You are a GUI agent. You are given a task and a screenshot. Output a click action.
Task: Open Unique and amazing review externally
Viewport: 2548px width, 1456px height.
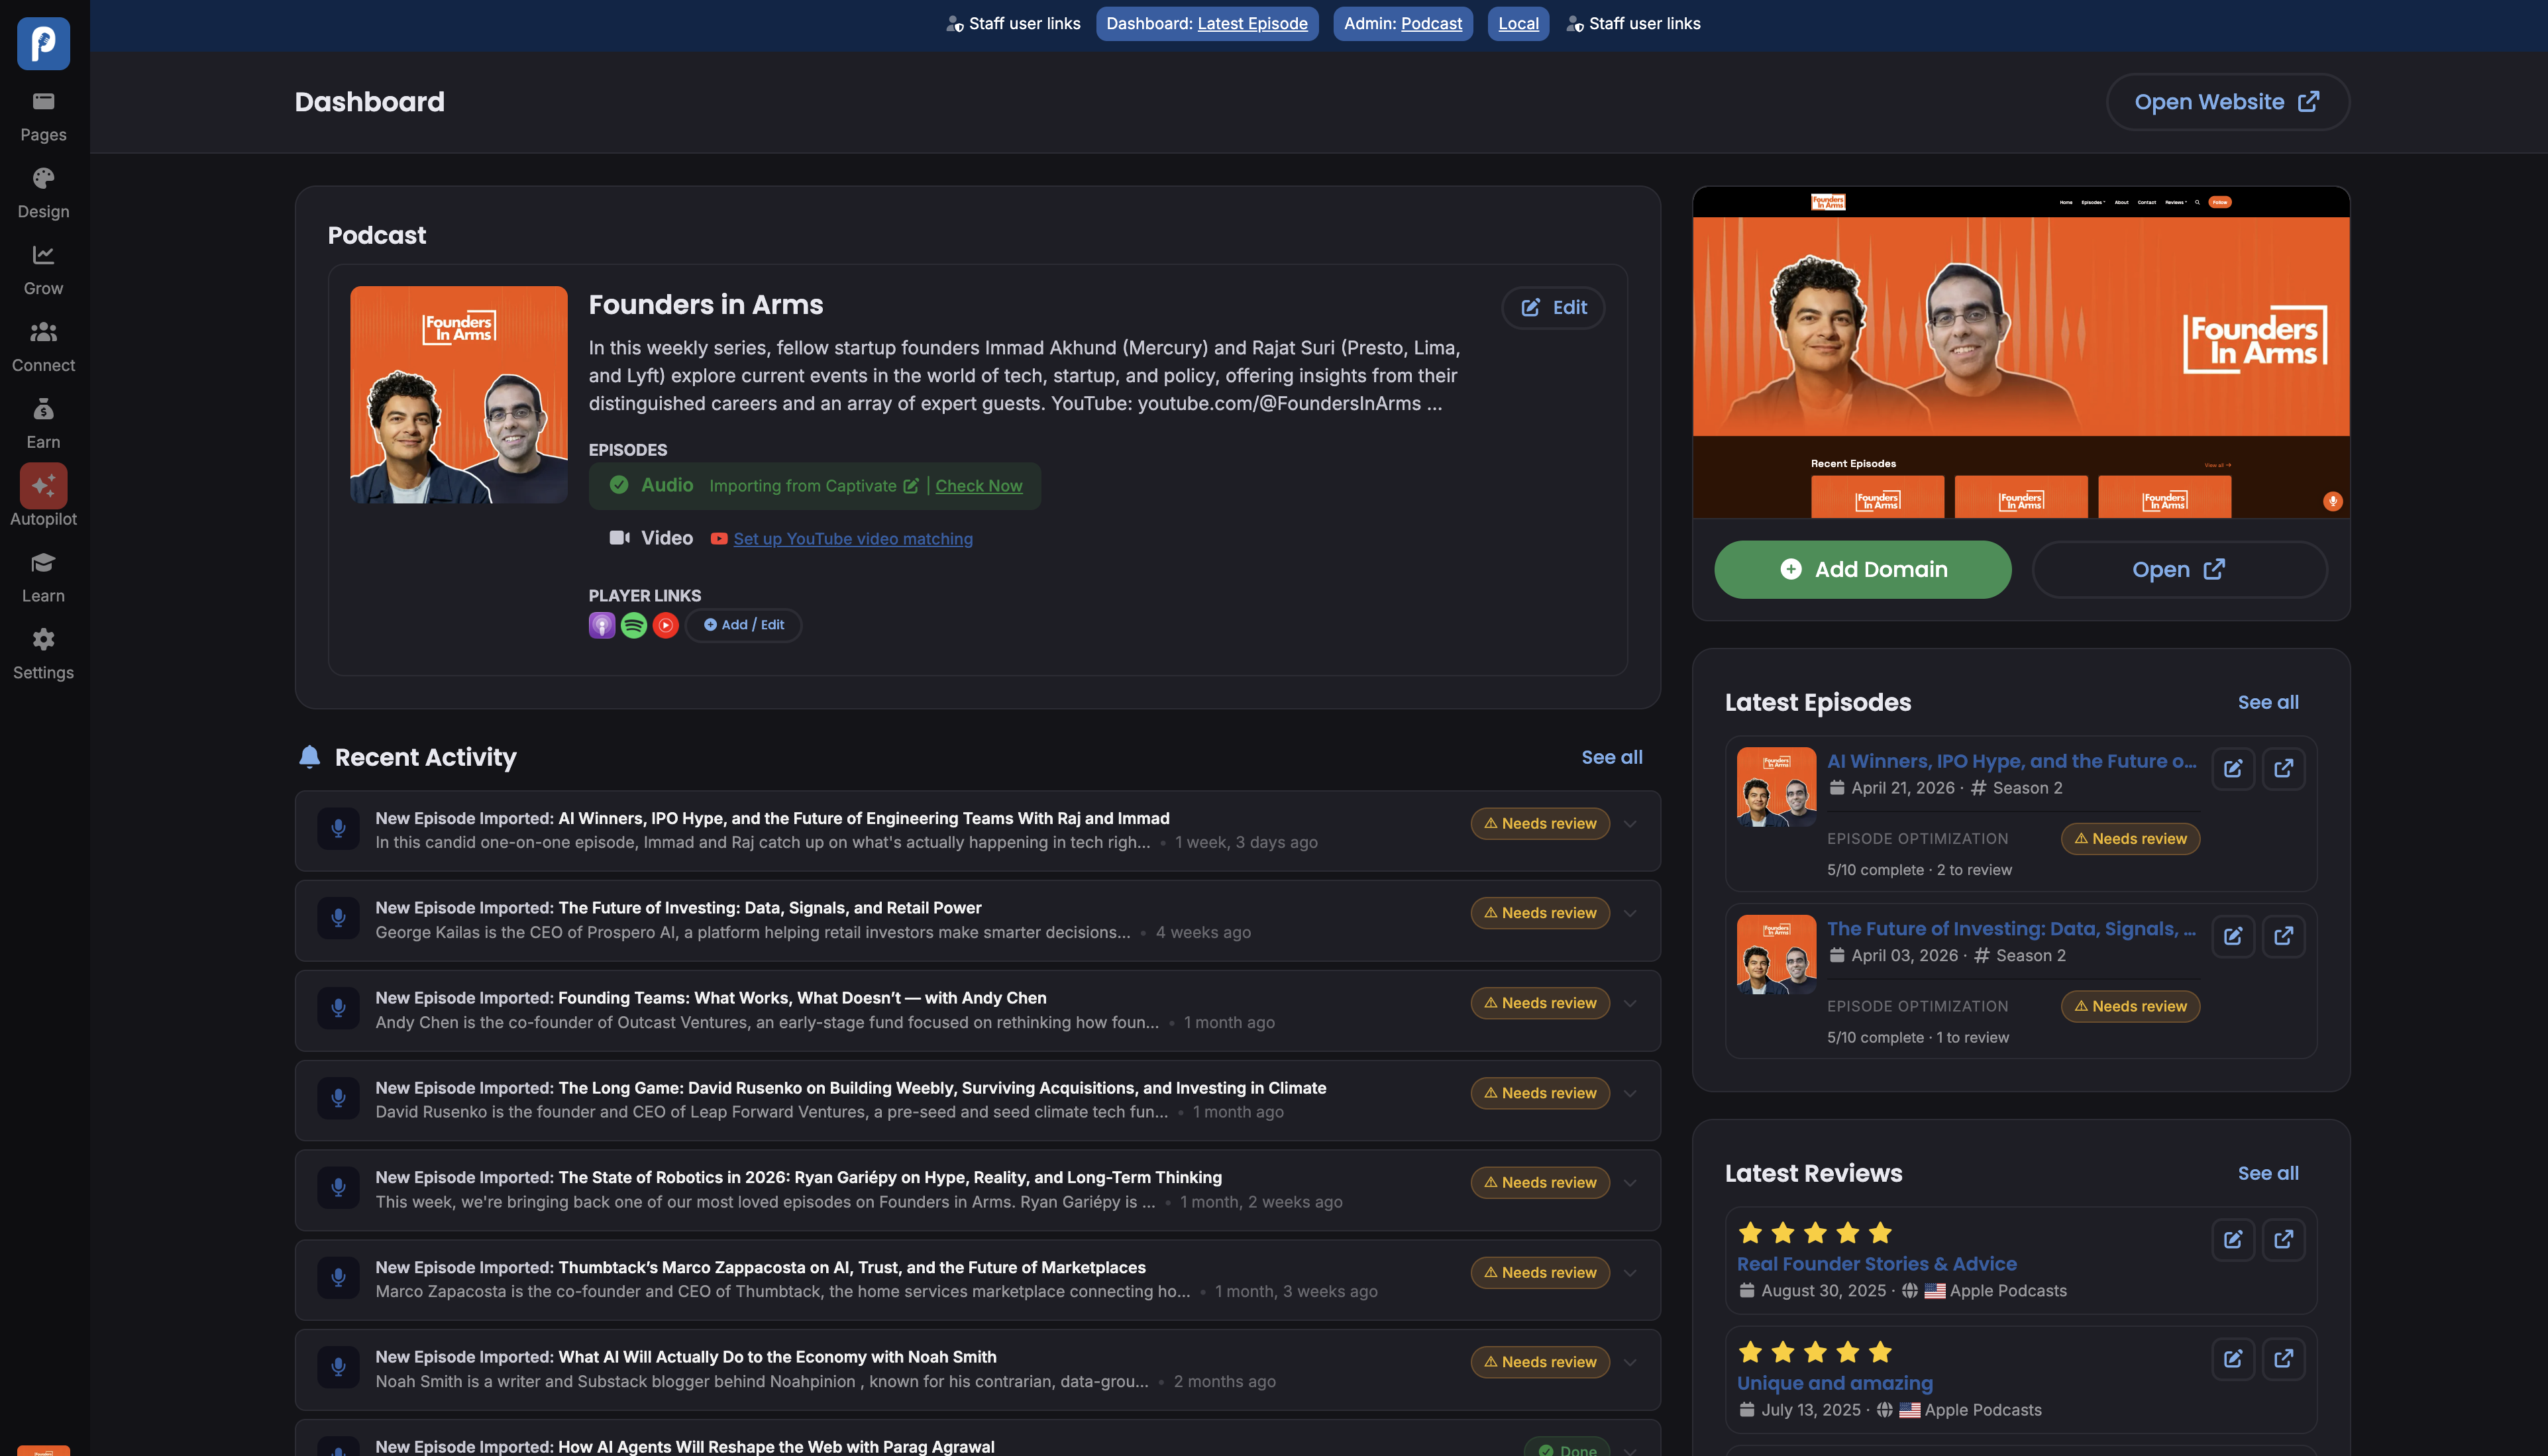2284,1358
